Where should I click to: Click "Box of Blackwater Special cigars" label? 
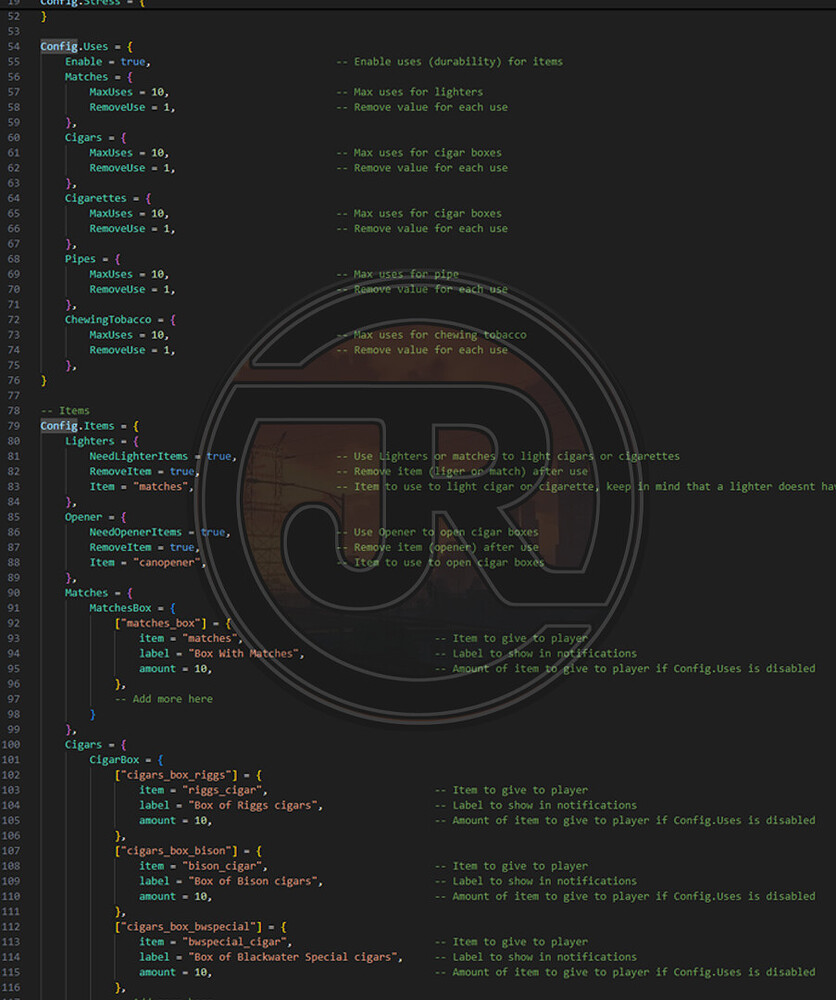coord(293,957)
